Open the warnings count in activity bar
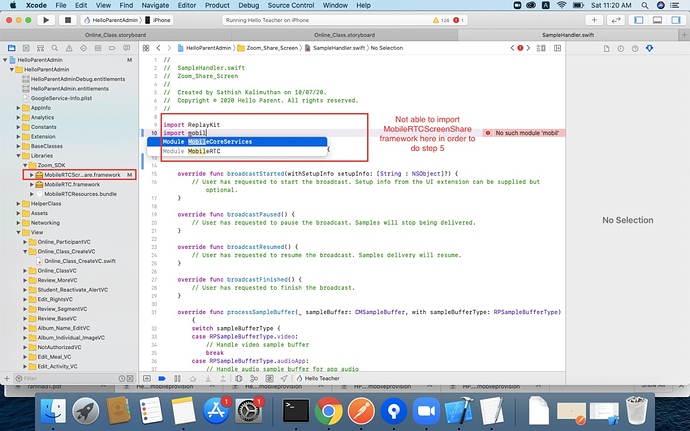690x431 pixels. tap(441, 20)
